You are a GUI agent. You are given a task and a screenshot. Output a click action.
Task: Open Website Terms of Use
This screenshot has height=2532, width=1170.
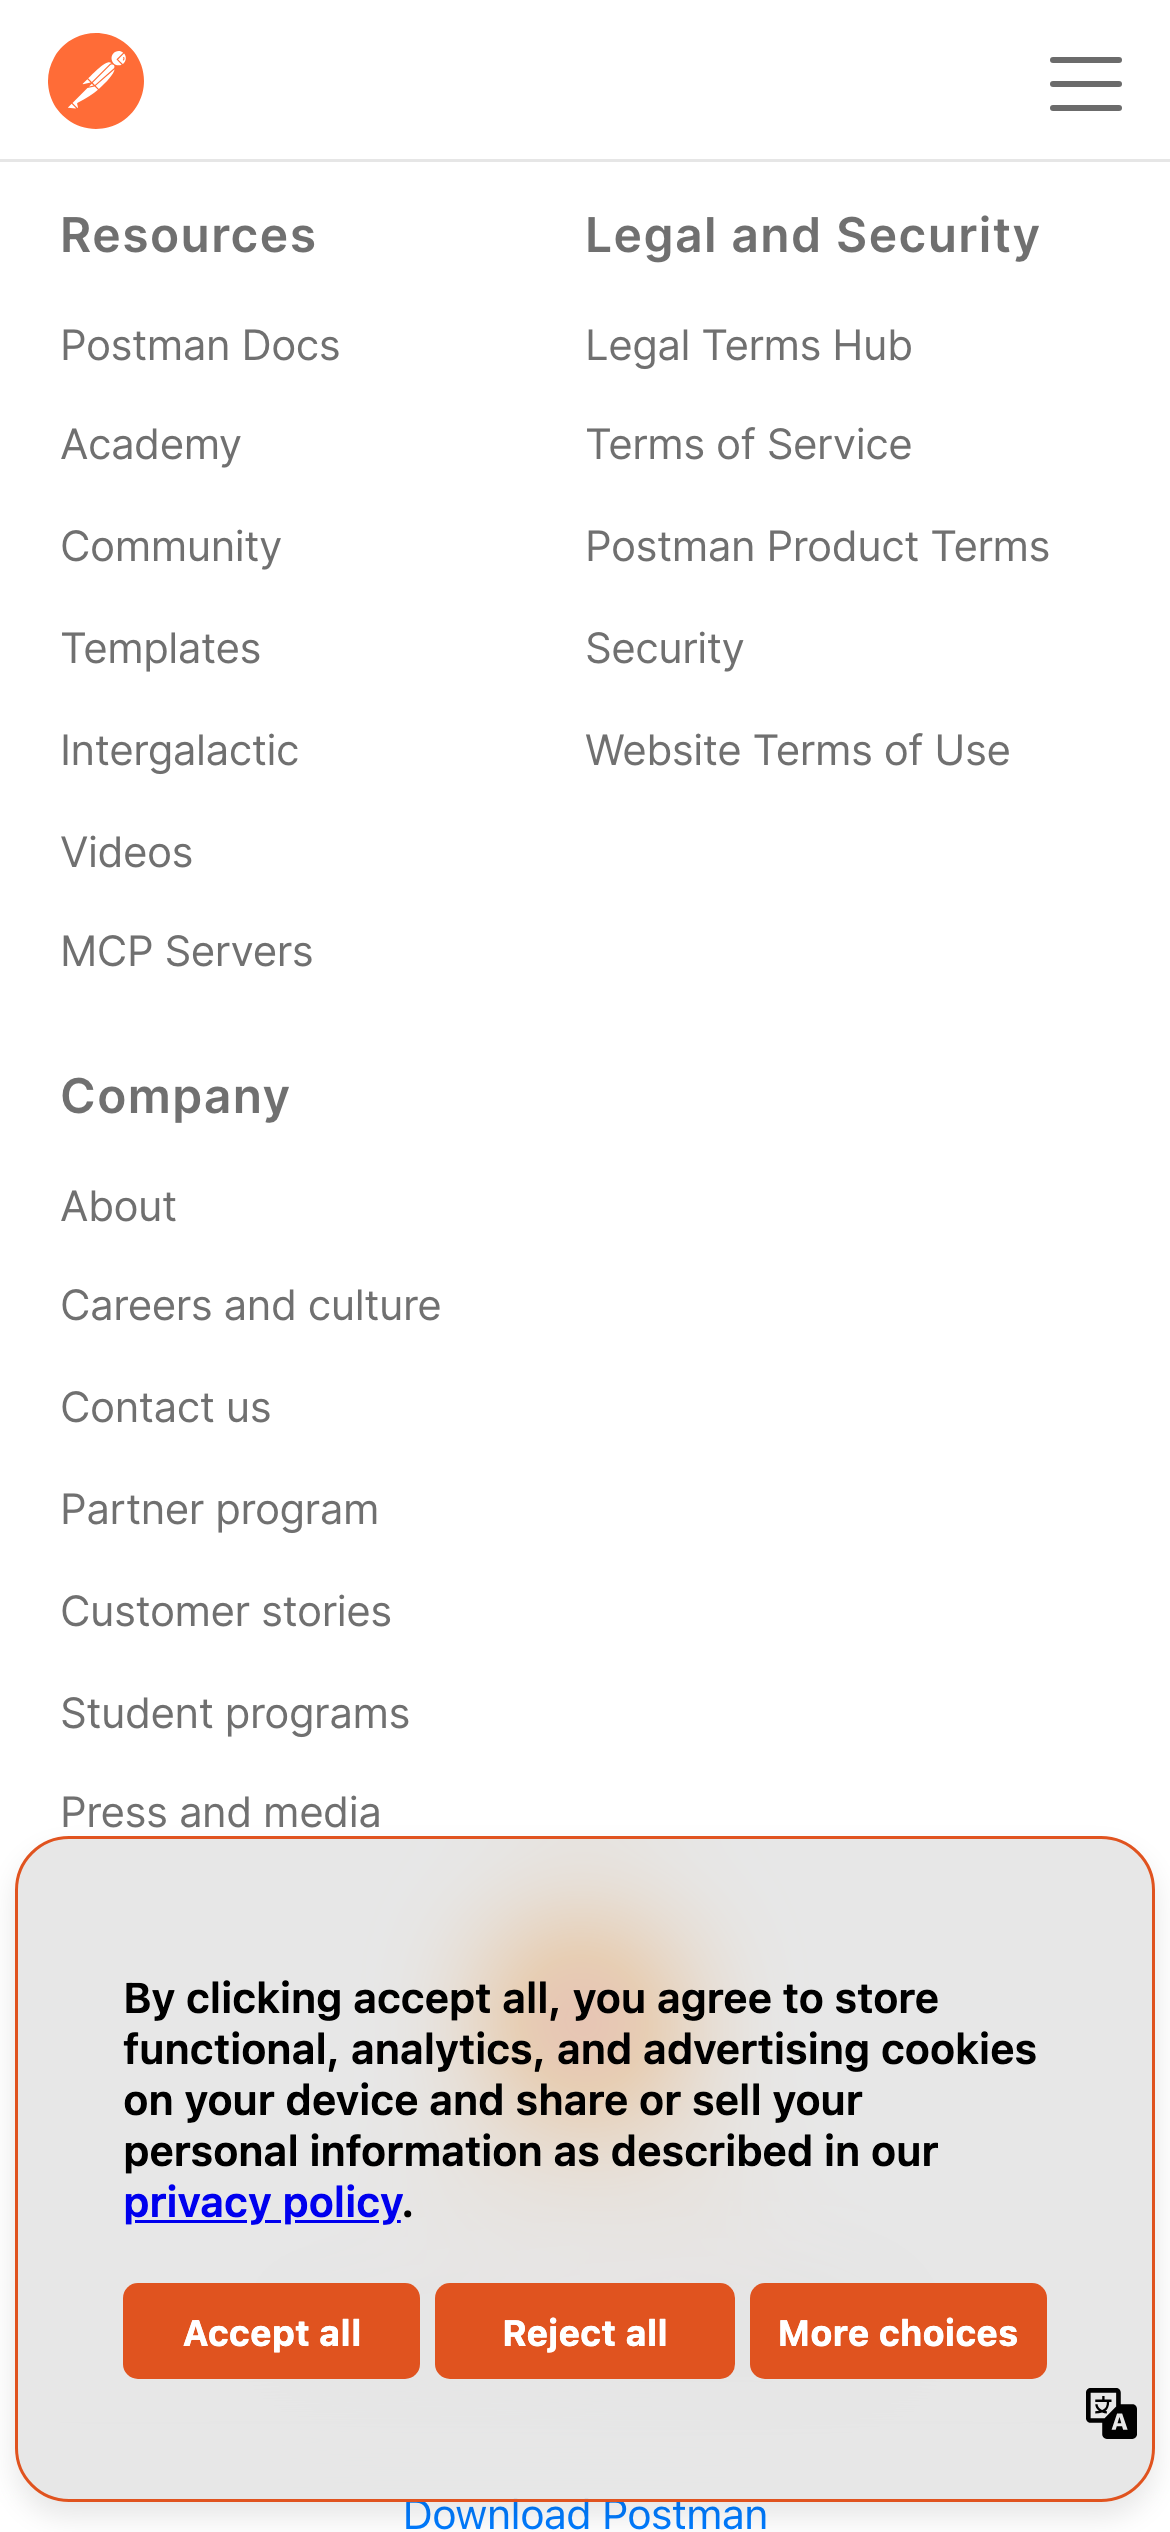(x=797, y=751)
